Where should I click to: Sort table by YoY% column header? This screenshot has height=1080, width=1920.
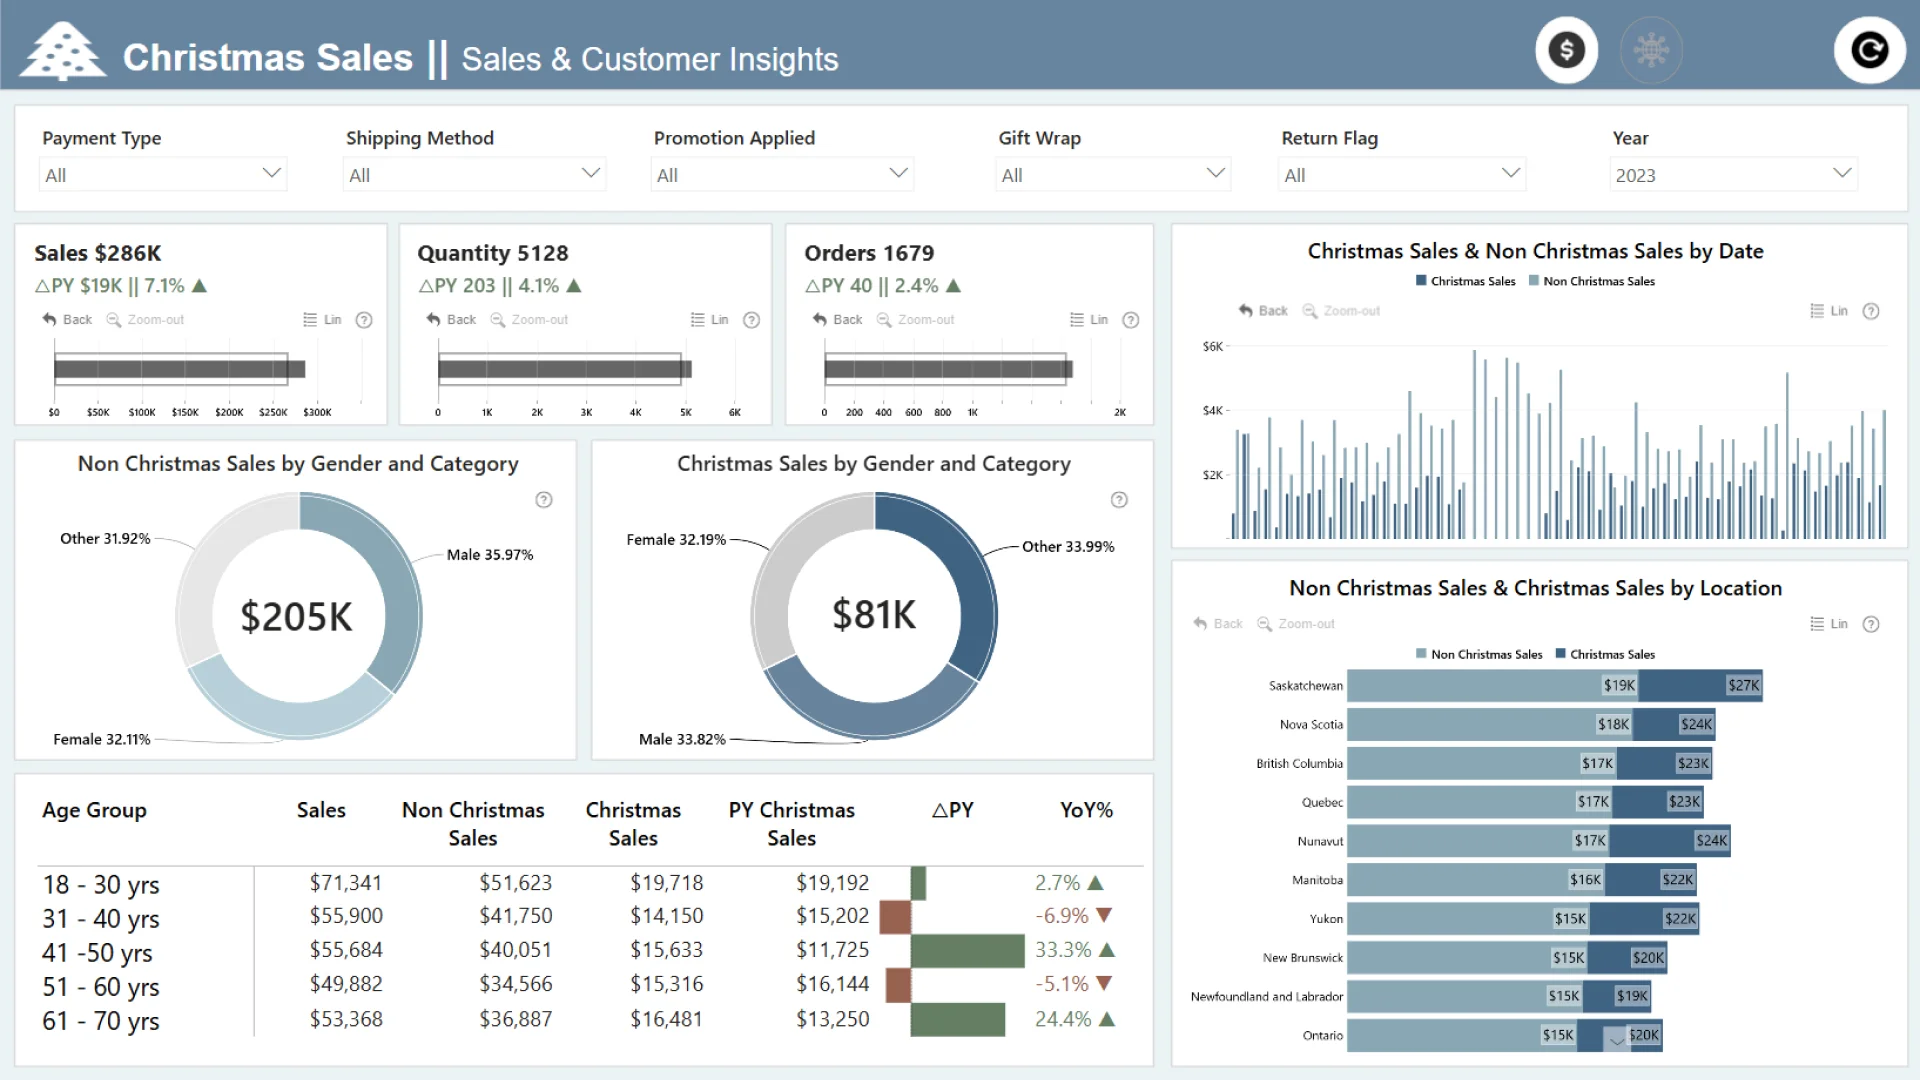coord(1086,810)
